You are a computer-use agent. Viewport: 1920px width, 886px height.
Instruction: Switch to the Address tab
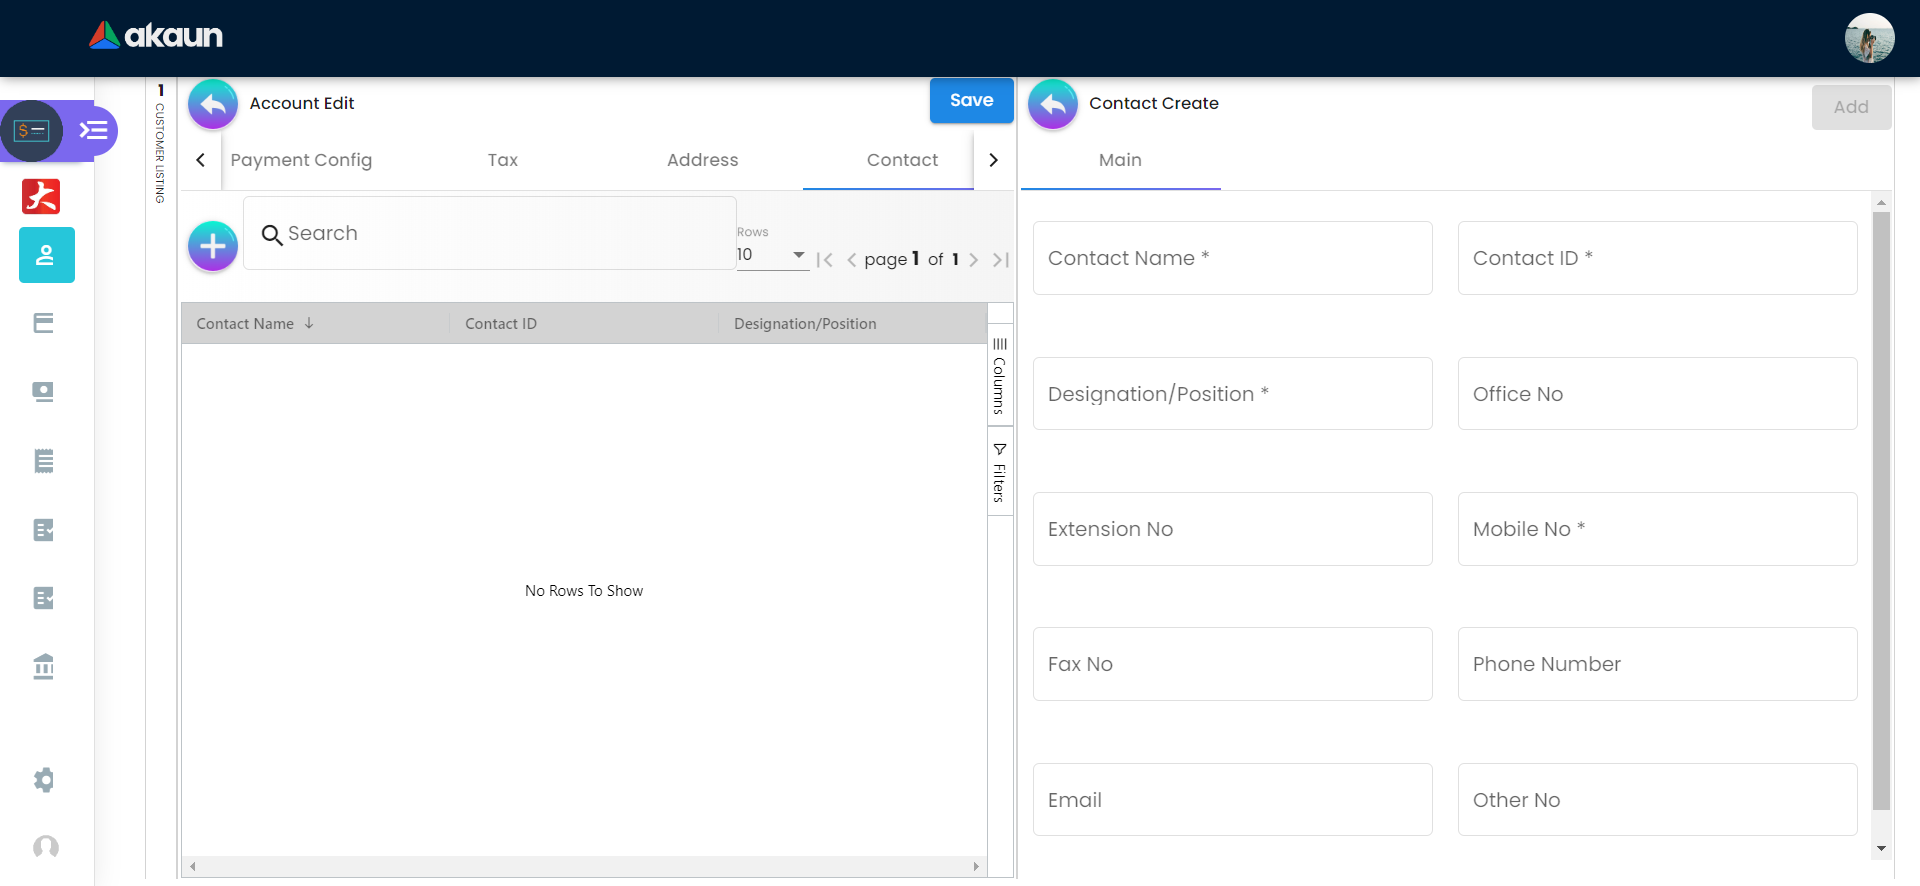point(702,160)
